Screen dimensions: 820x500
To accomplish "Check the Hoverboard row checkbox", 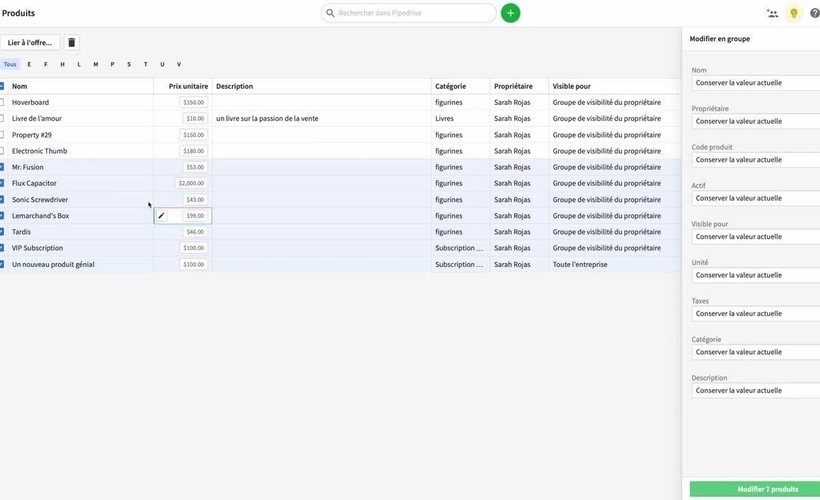I will tap(2, 102).
